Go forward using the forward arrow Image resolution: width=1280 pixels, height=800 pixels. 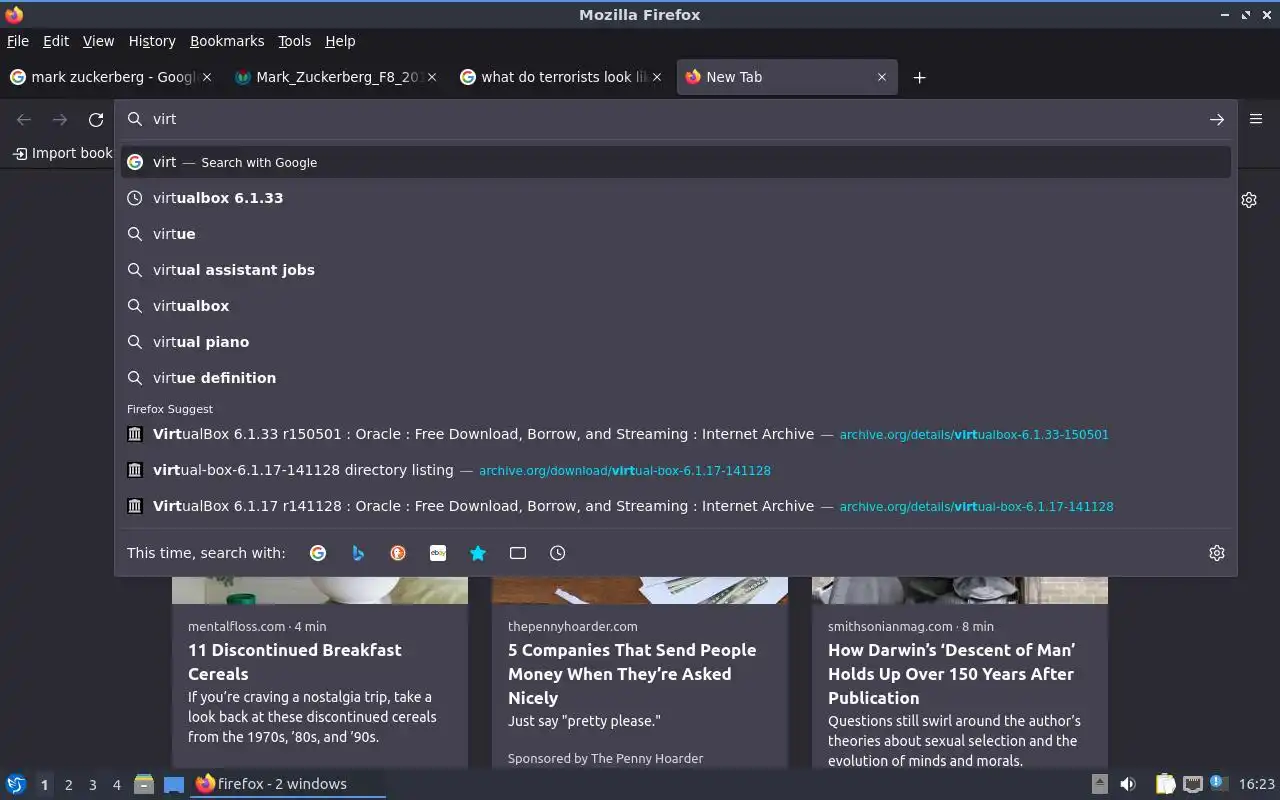pyautogui.click(x=60, y=120)
